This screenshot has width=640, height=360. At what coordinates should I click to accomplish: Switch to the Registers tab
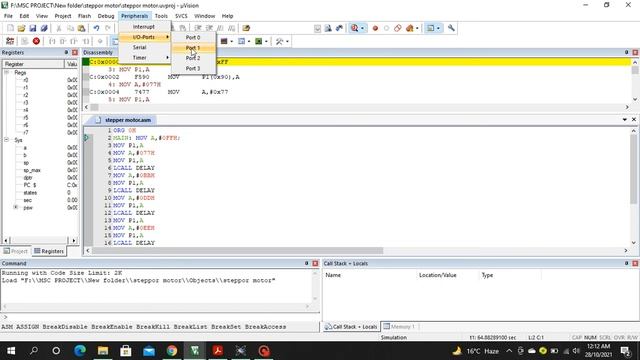49,251
